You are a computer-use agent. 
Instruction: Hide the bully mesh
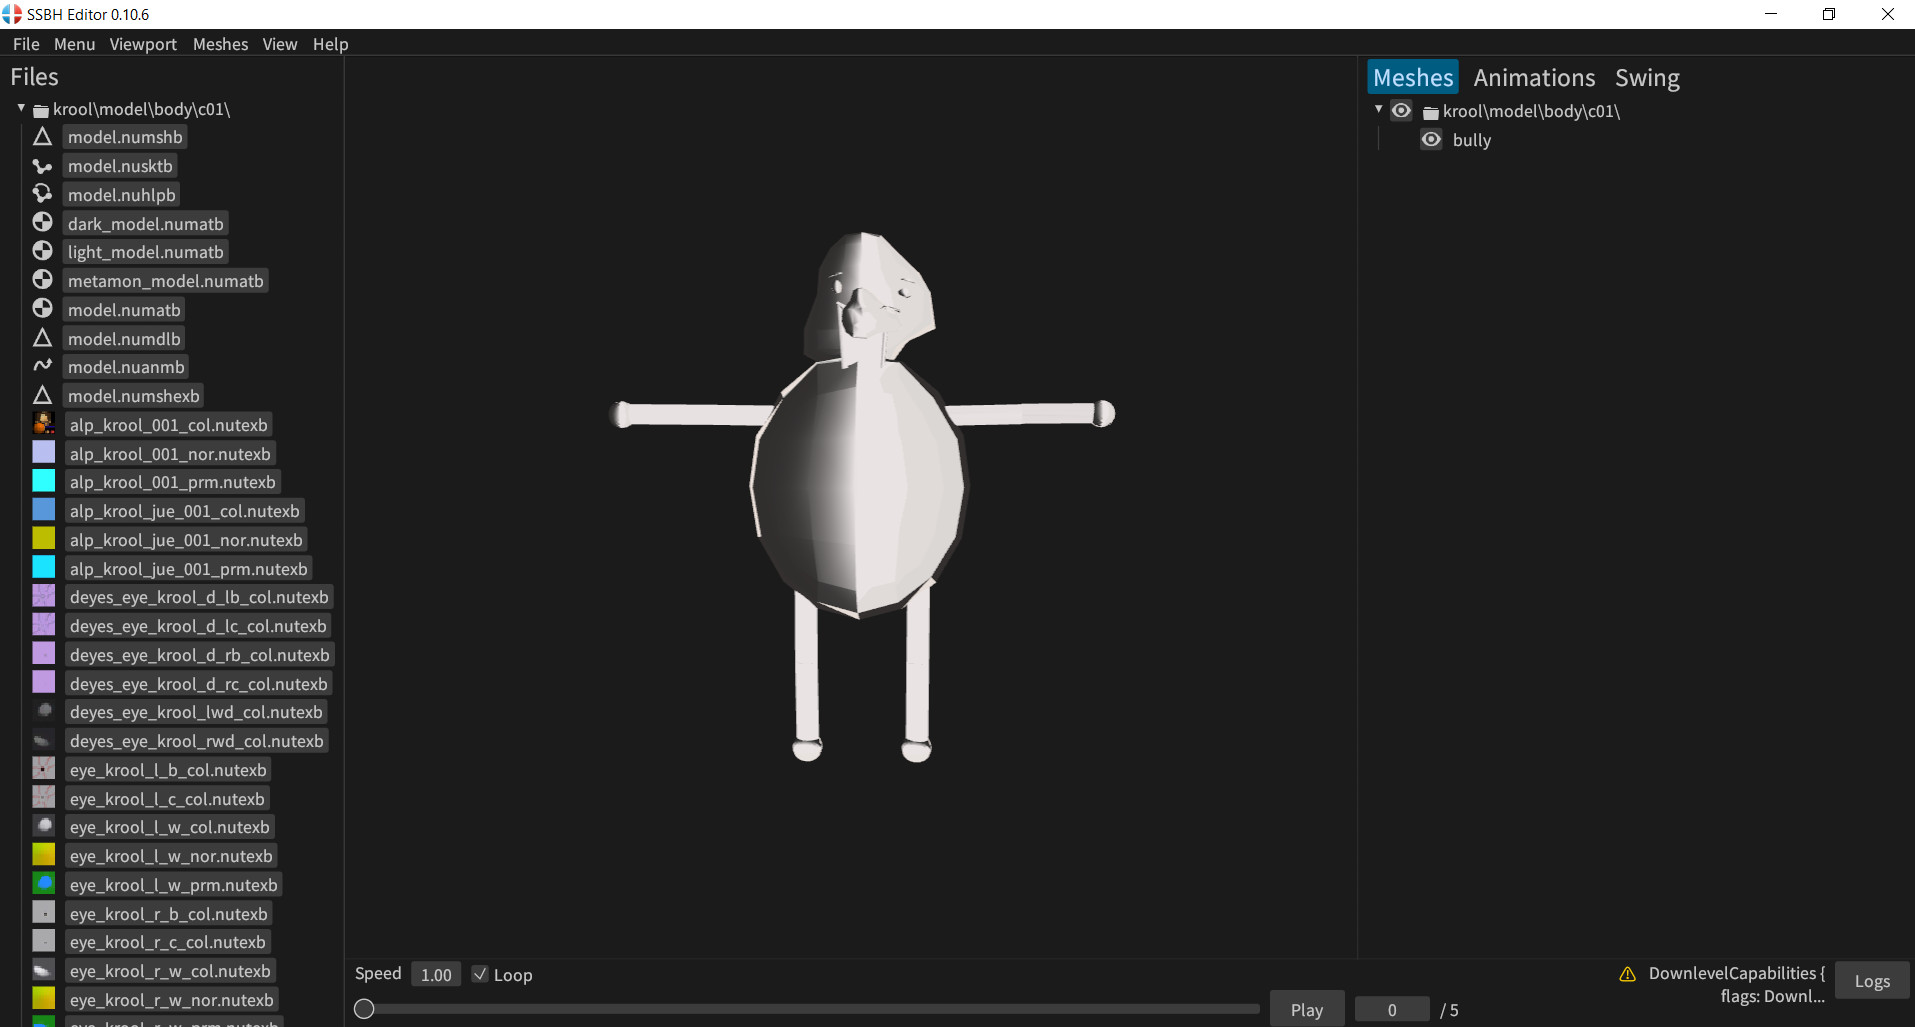(x=1432, y=140)
